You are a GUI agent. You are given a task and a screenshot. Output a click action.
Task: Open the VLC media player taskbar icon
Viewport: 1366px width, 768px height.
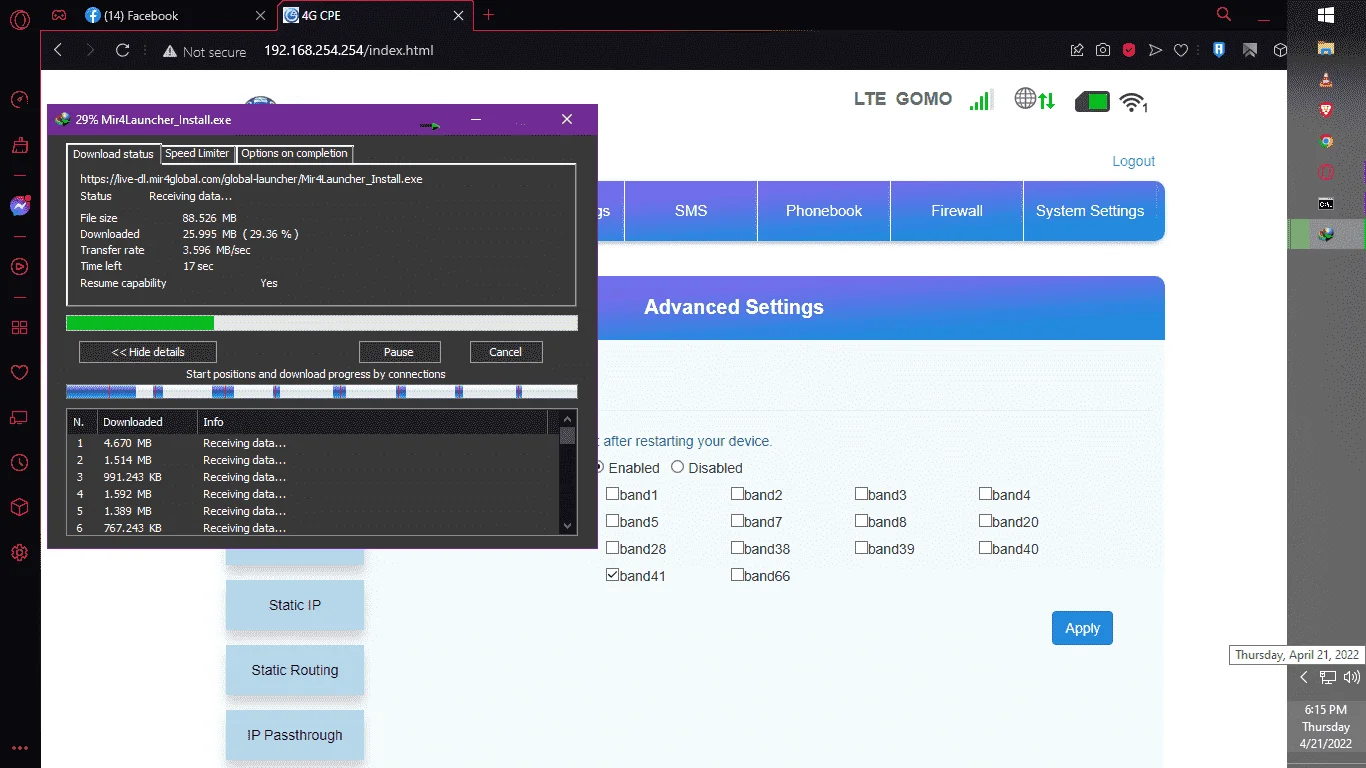[x=1326, y=79]
